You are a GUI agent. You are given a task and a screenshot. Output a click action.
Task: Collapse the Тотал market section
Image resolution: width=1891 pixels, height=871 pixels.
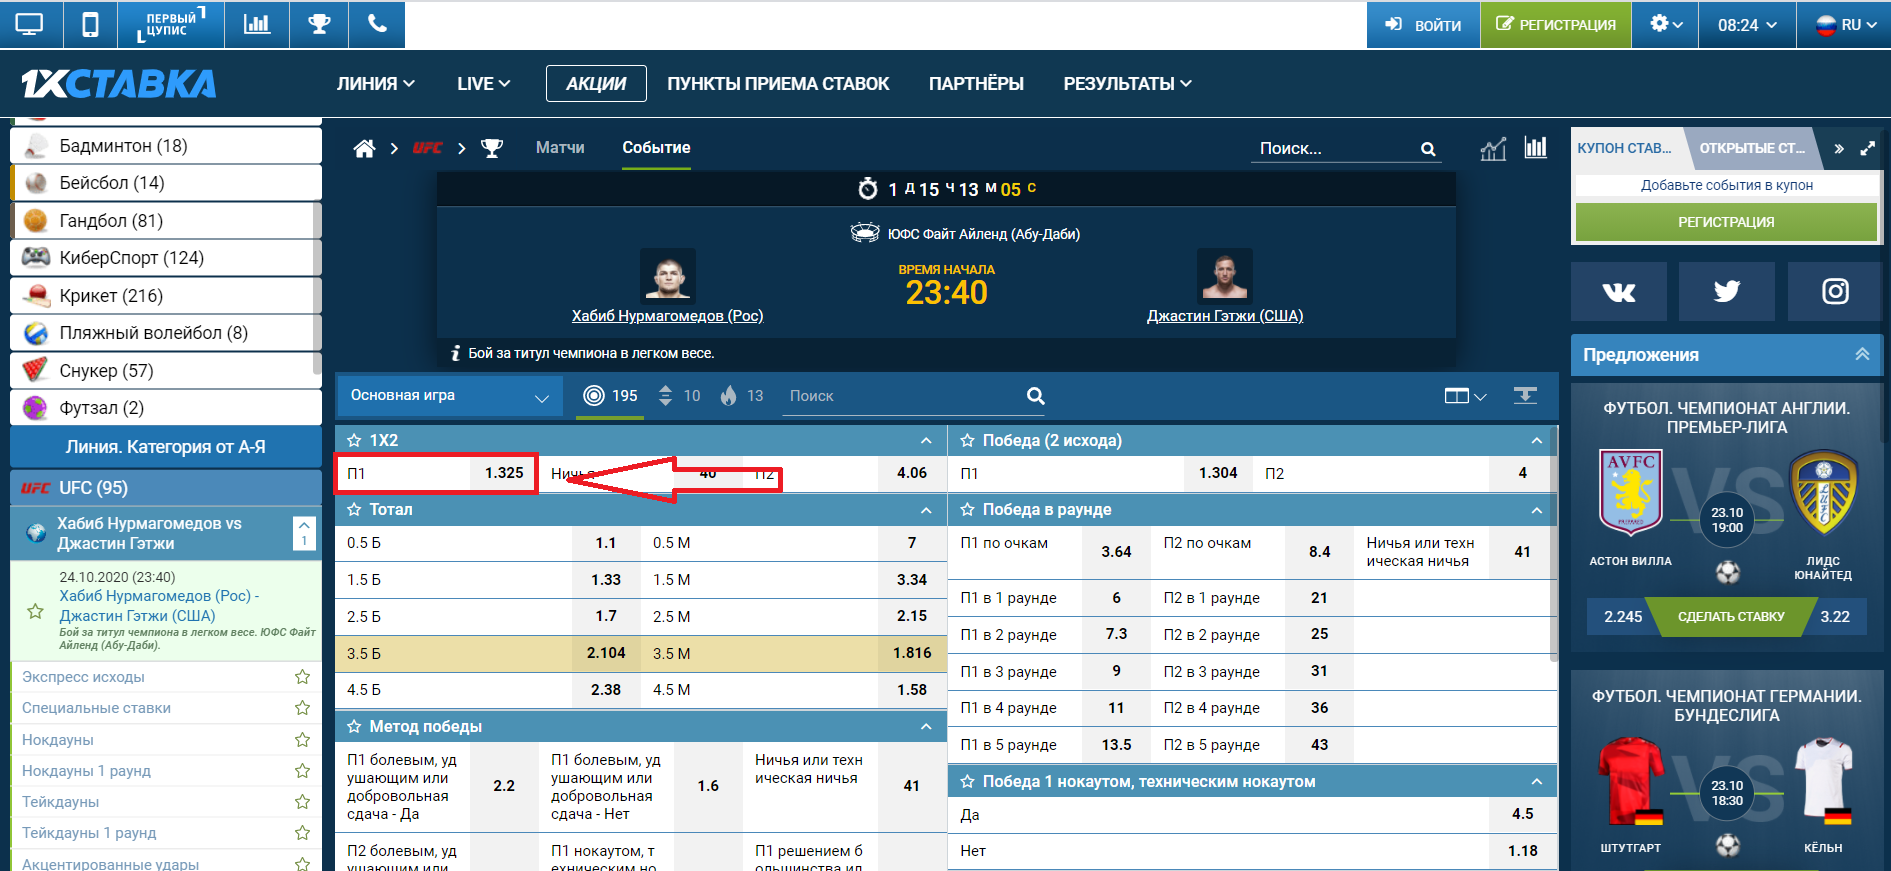pos(926,510)
